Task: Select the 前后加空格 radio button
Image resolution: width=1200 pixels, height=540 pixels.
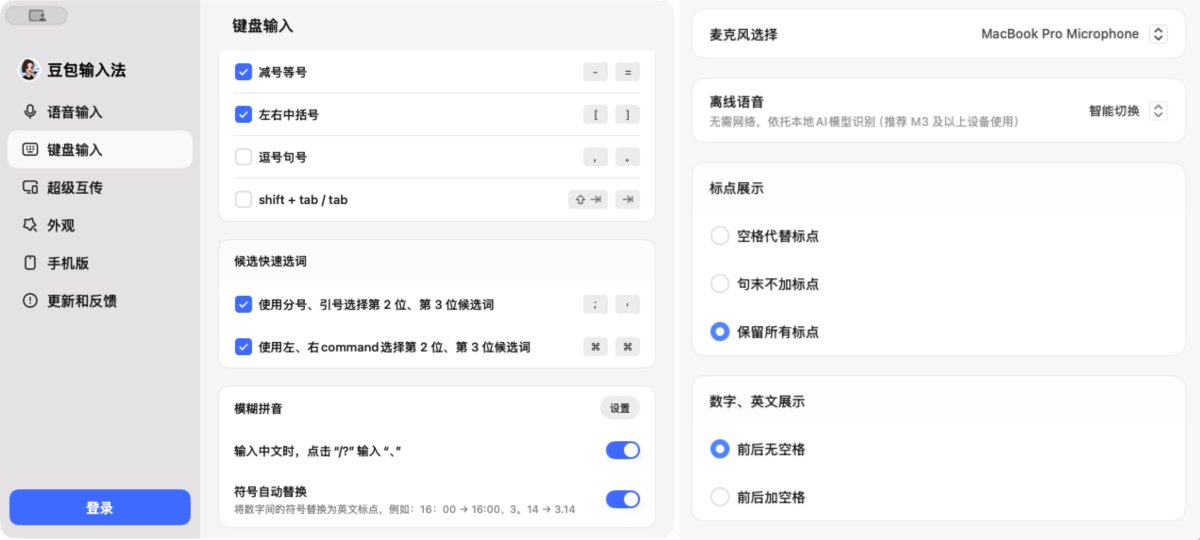Action: (x=719, y=497)
